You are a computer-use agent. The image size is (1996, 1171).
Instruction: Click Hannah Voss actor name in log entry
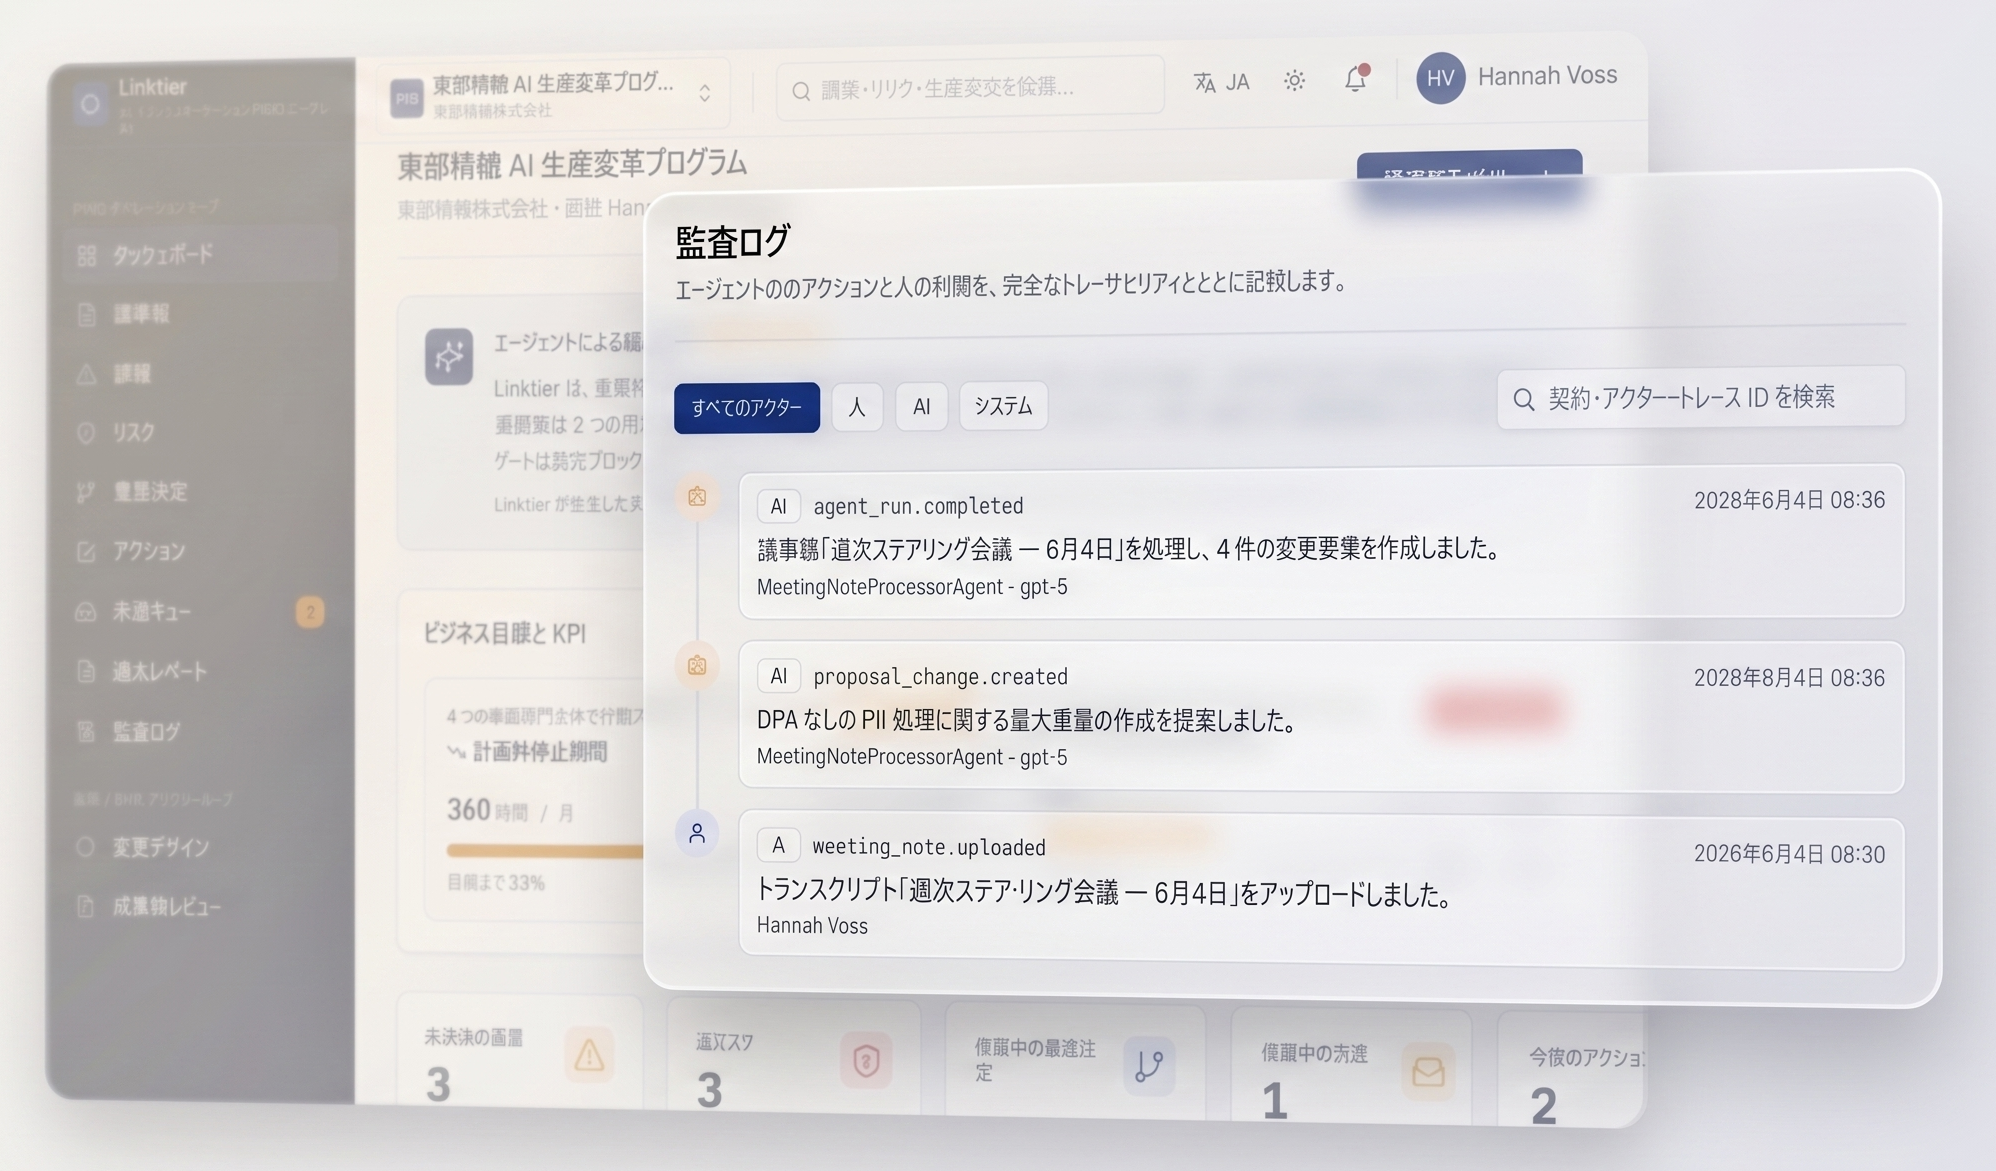(812, 926)
